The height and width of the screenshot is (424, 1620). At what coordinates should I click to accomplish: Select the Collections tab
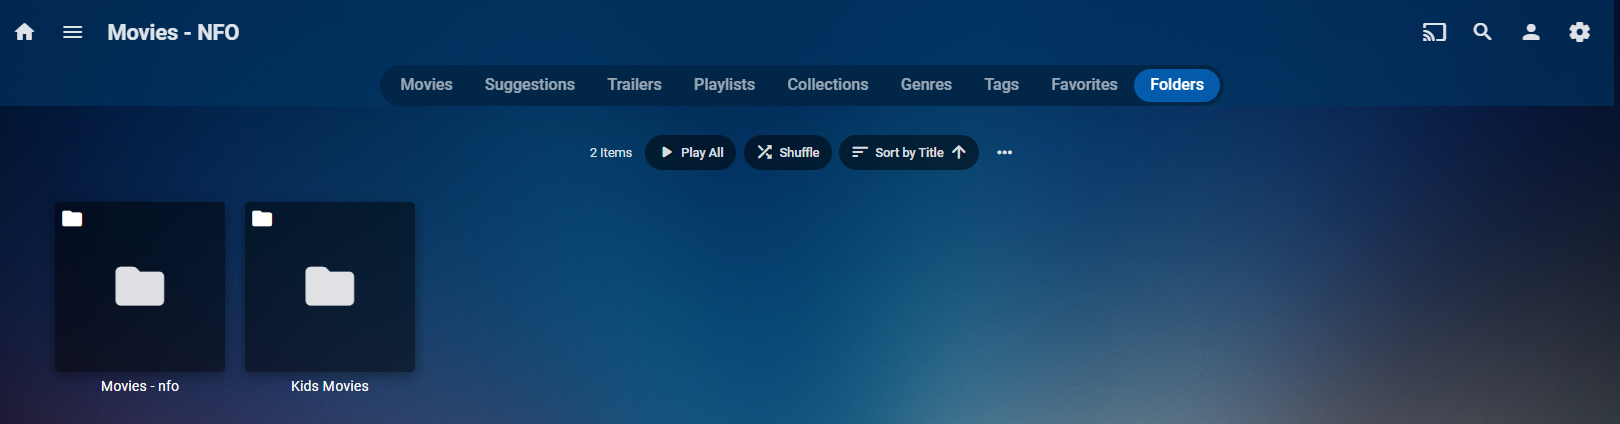[x=828, y=85]
